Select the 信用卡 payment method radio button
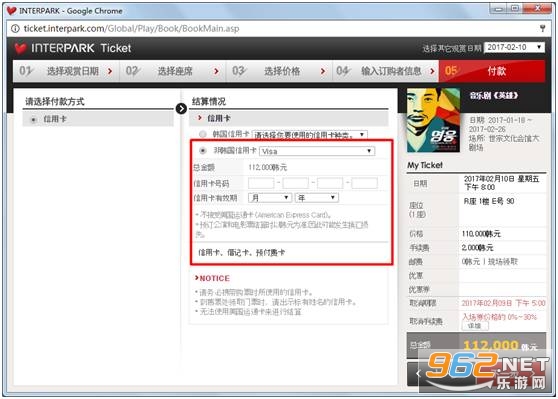 [x=33, y=120]
